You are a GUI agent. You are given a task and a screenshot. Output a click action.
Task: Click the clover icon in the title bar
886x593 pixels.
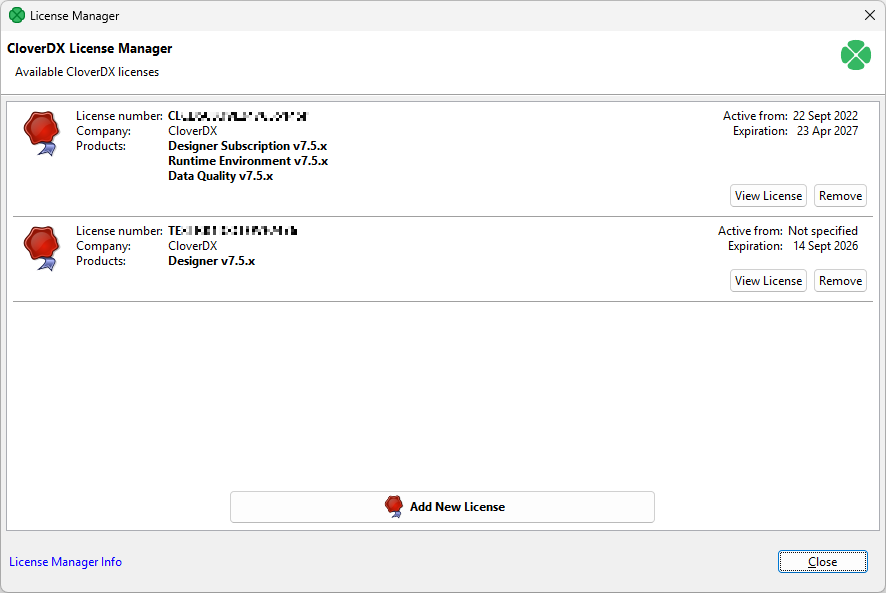click(17, 15)
